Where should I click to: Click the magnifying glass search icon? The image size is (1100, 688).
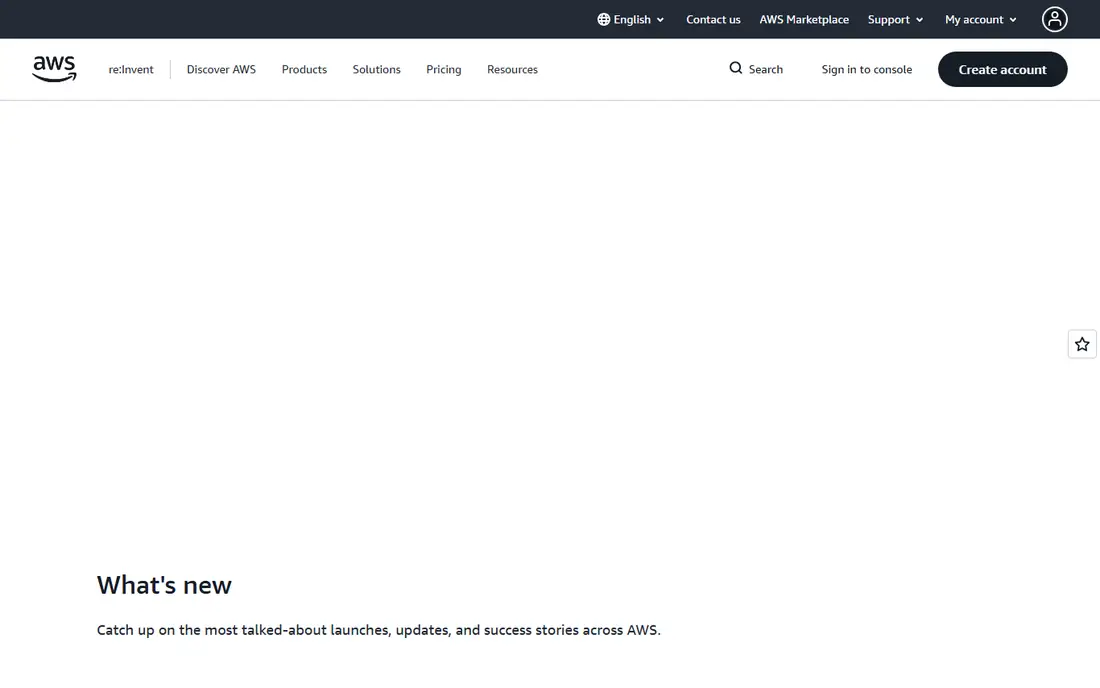(x=735, y=68)
